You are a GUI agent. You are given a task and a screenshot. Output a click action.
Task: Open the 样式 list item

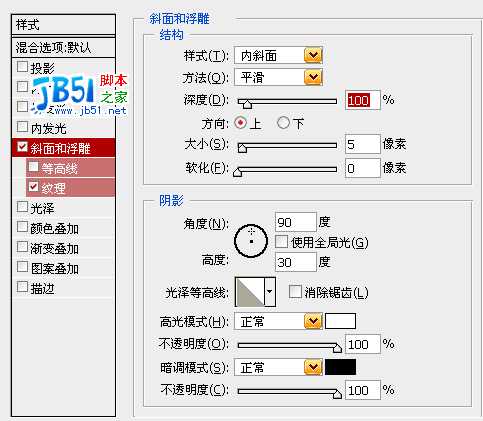[63, 24]
